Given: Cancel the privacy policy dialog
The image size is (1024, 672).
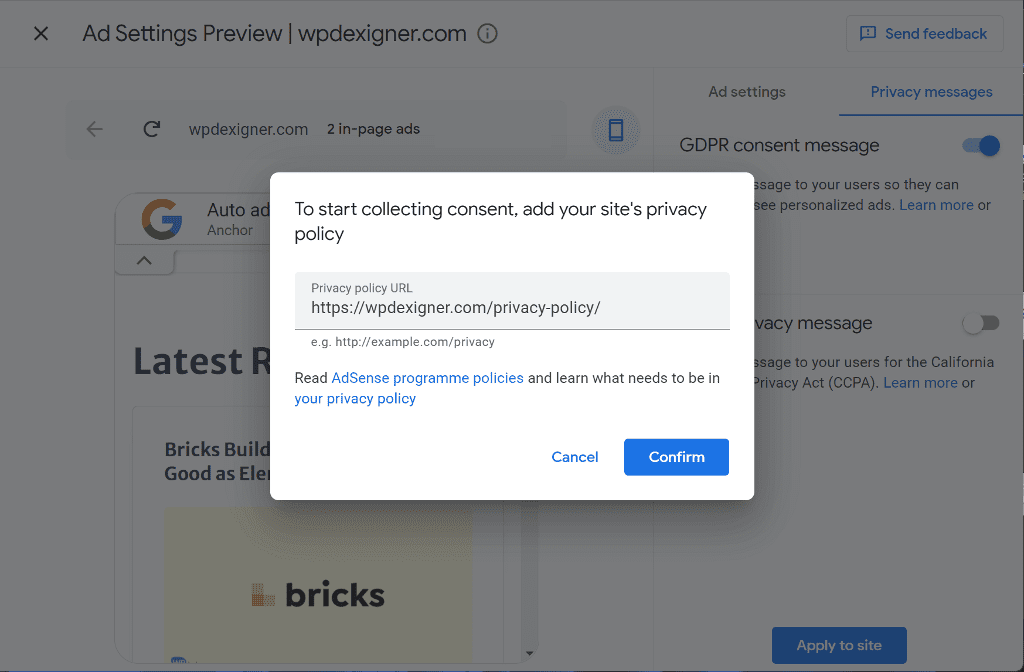Looking at the screenshot, I should 575,457.
